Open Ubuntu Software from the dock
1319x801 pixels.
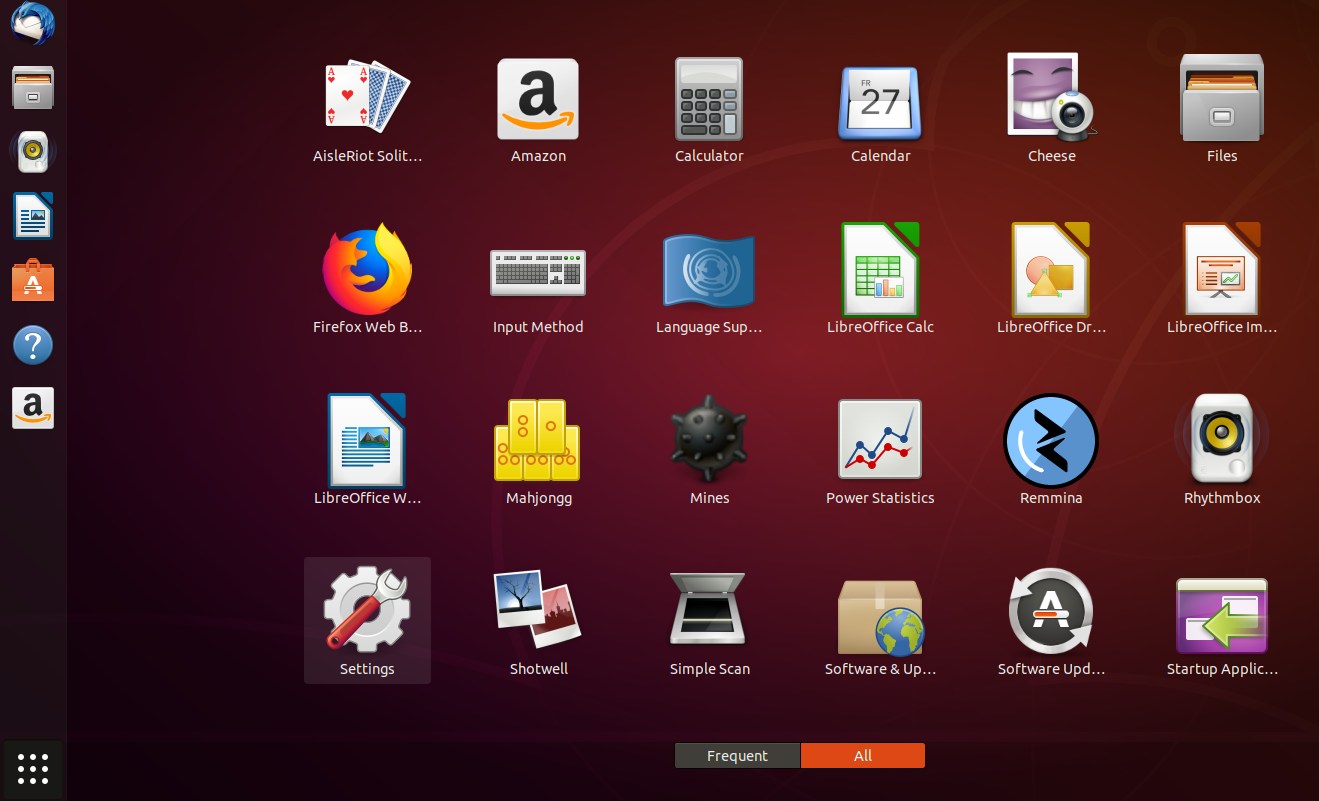coord(33,280)
